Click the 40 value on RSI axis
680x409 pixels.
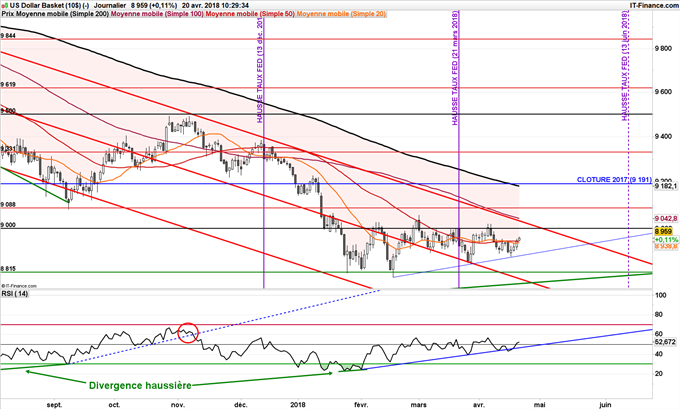tap(659, 354)
